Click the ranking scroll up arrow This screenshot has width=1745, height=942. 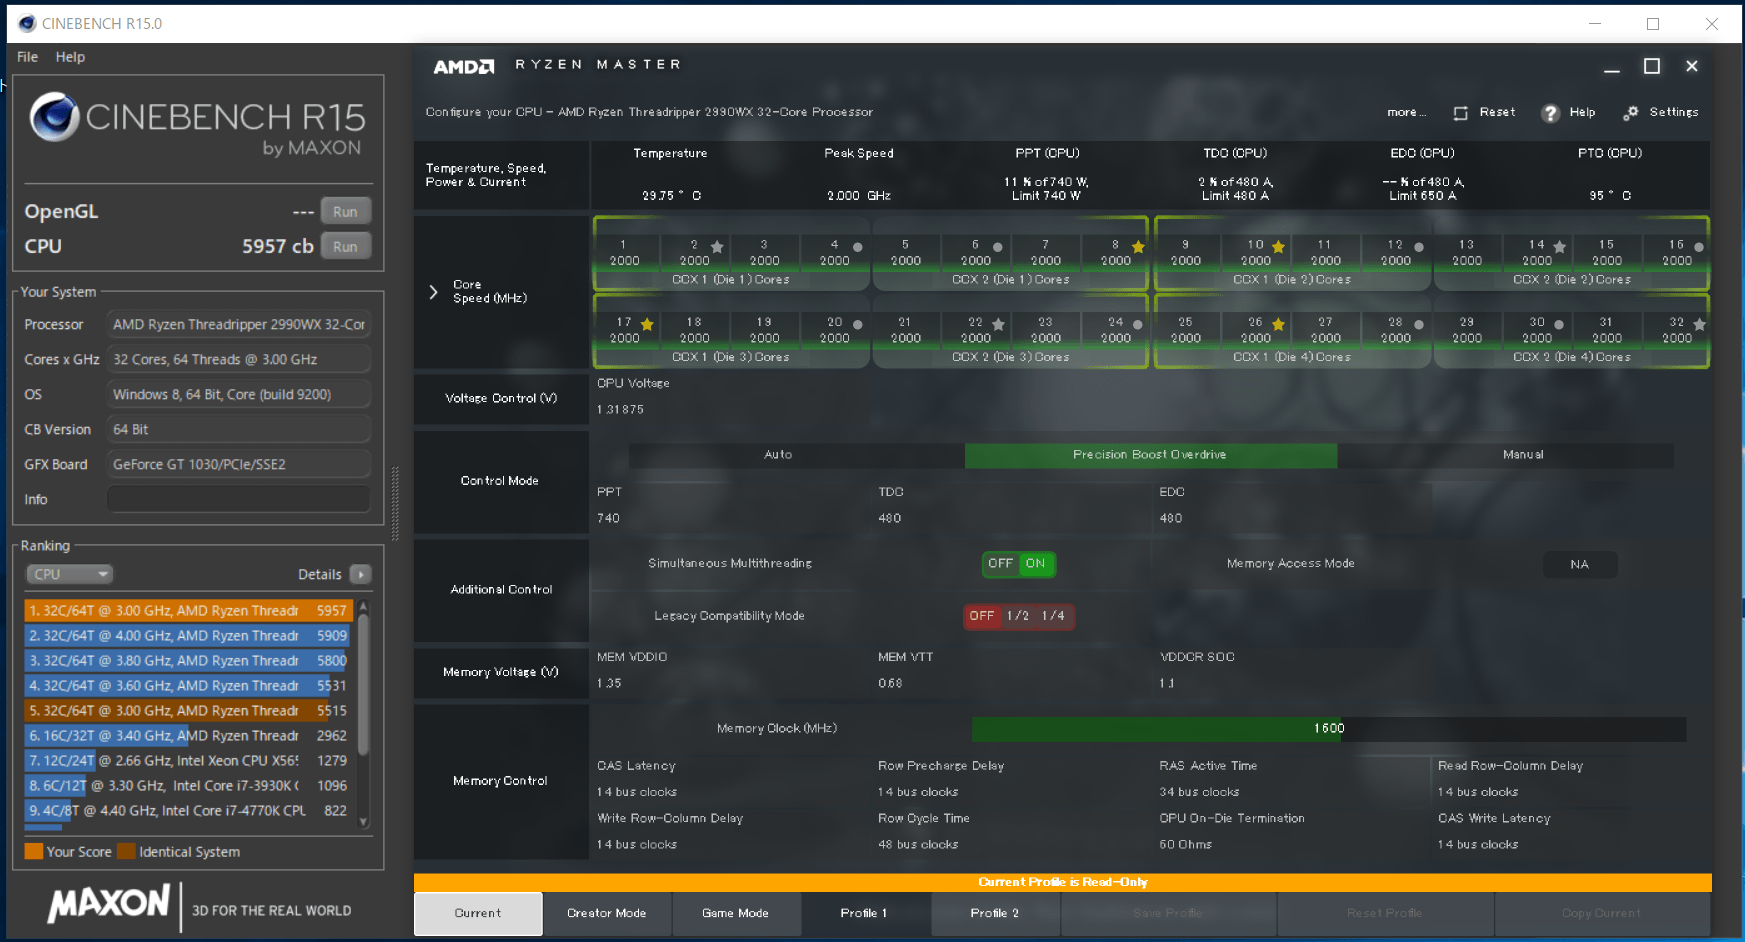[x=363, y=607]
